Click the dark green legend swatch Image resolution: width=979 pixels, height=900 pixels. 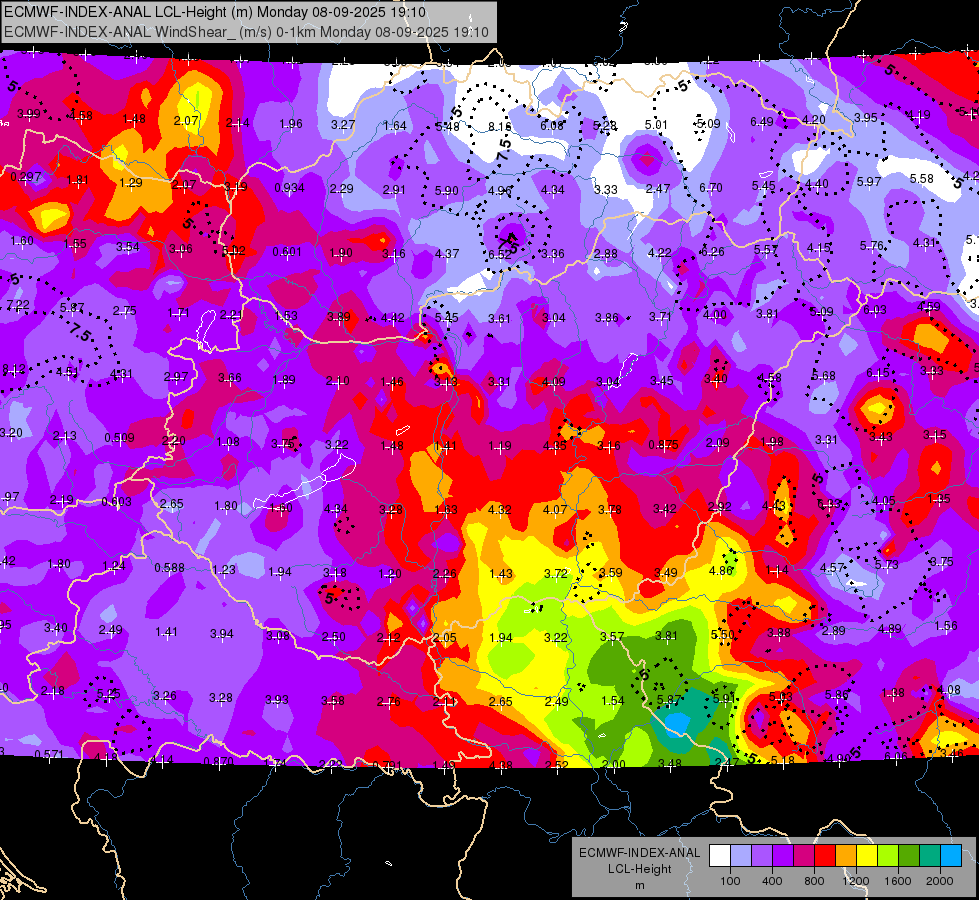(909, 855)
